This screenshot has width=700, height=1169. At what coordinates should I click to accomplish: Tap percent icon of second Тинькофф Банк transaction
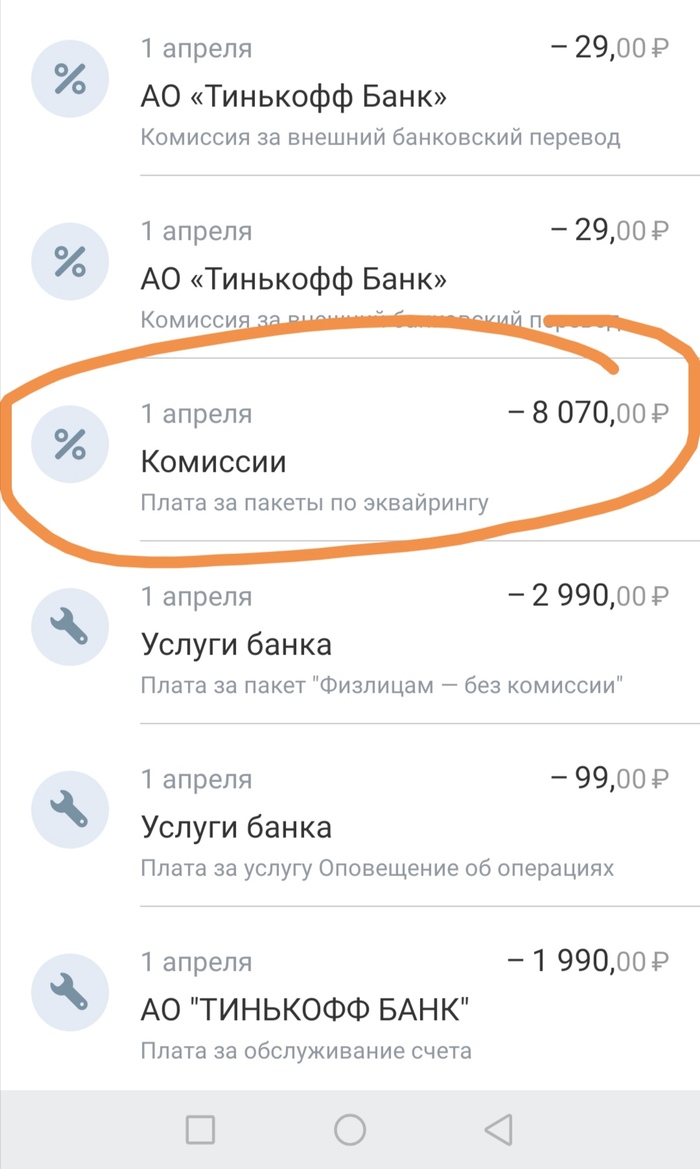pos(69,264)
